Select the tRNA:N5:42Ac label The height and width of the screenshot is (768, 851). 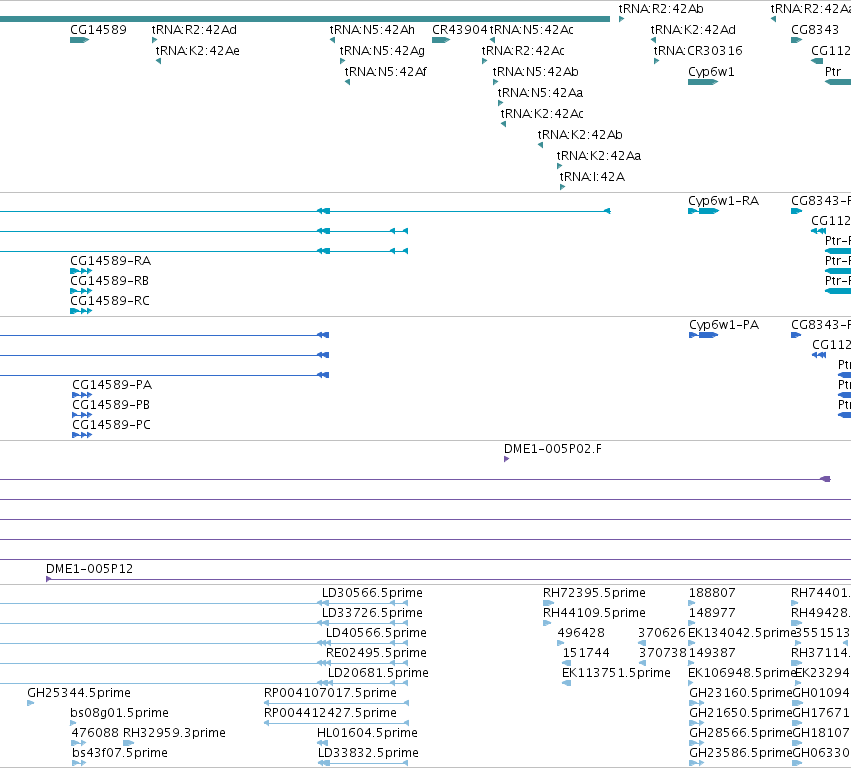[x=531, y=30]
